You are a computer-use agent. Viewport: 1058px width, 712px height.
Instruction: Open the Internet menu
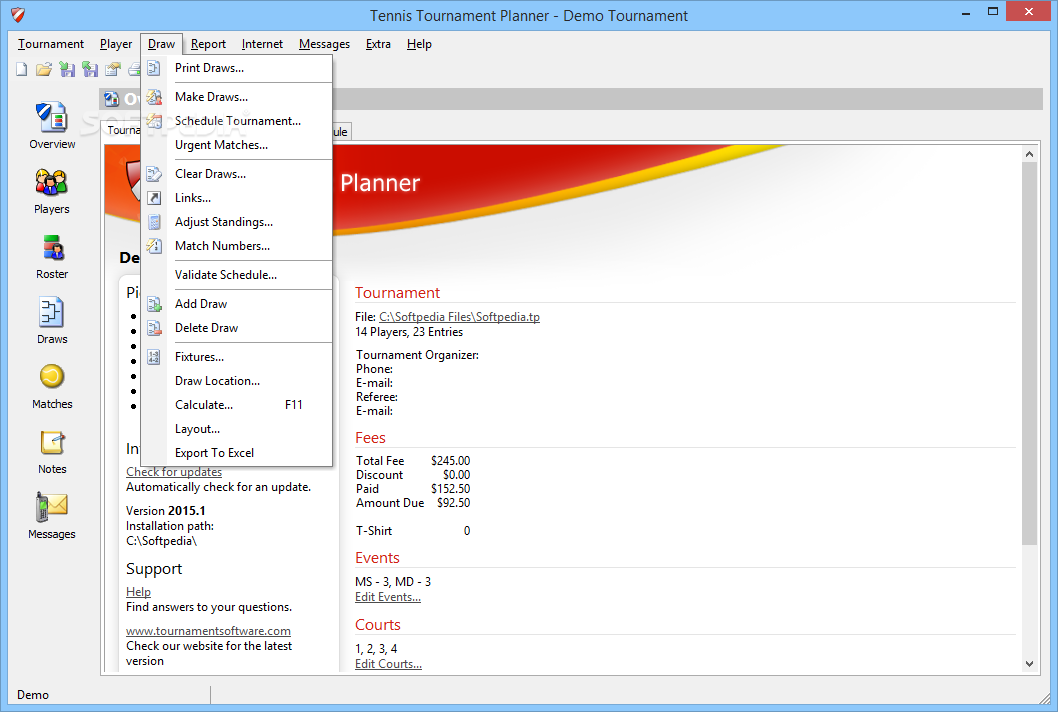pos(262,44)
